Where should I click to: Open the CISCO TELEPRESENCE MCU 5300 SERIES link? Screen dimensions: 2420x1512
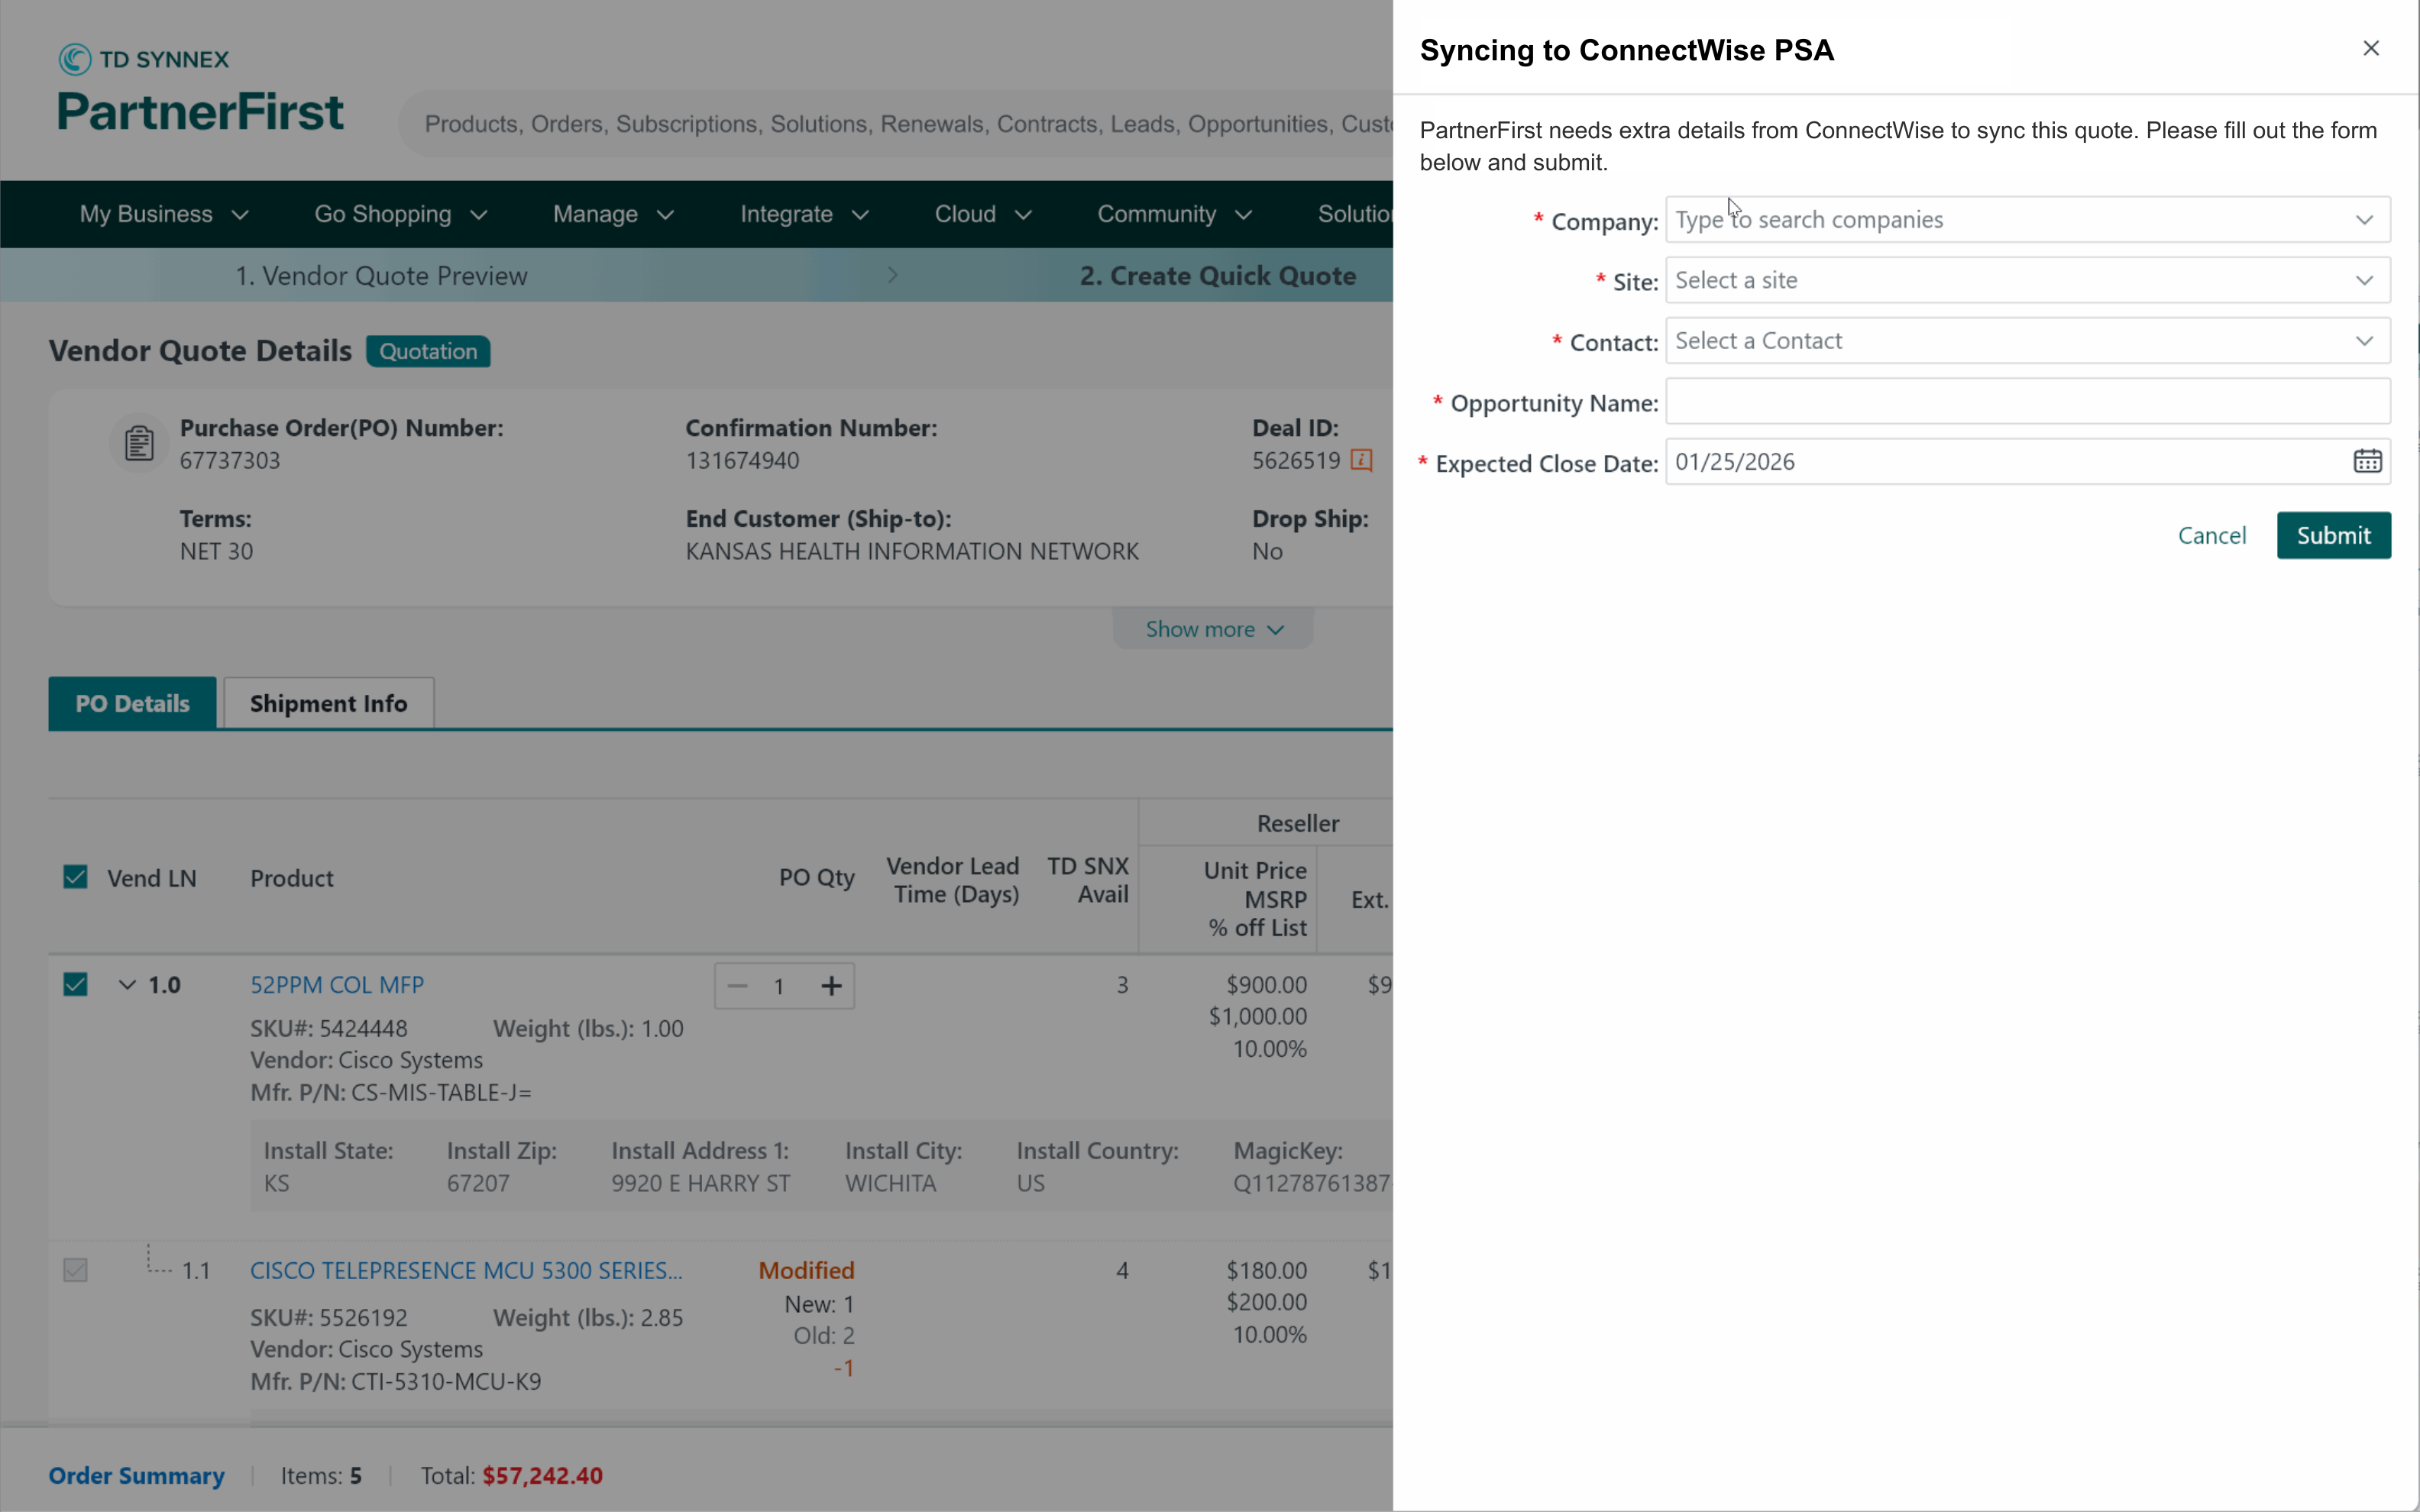pos(466,1270)
